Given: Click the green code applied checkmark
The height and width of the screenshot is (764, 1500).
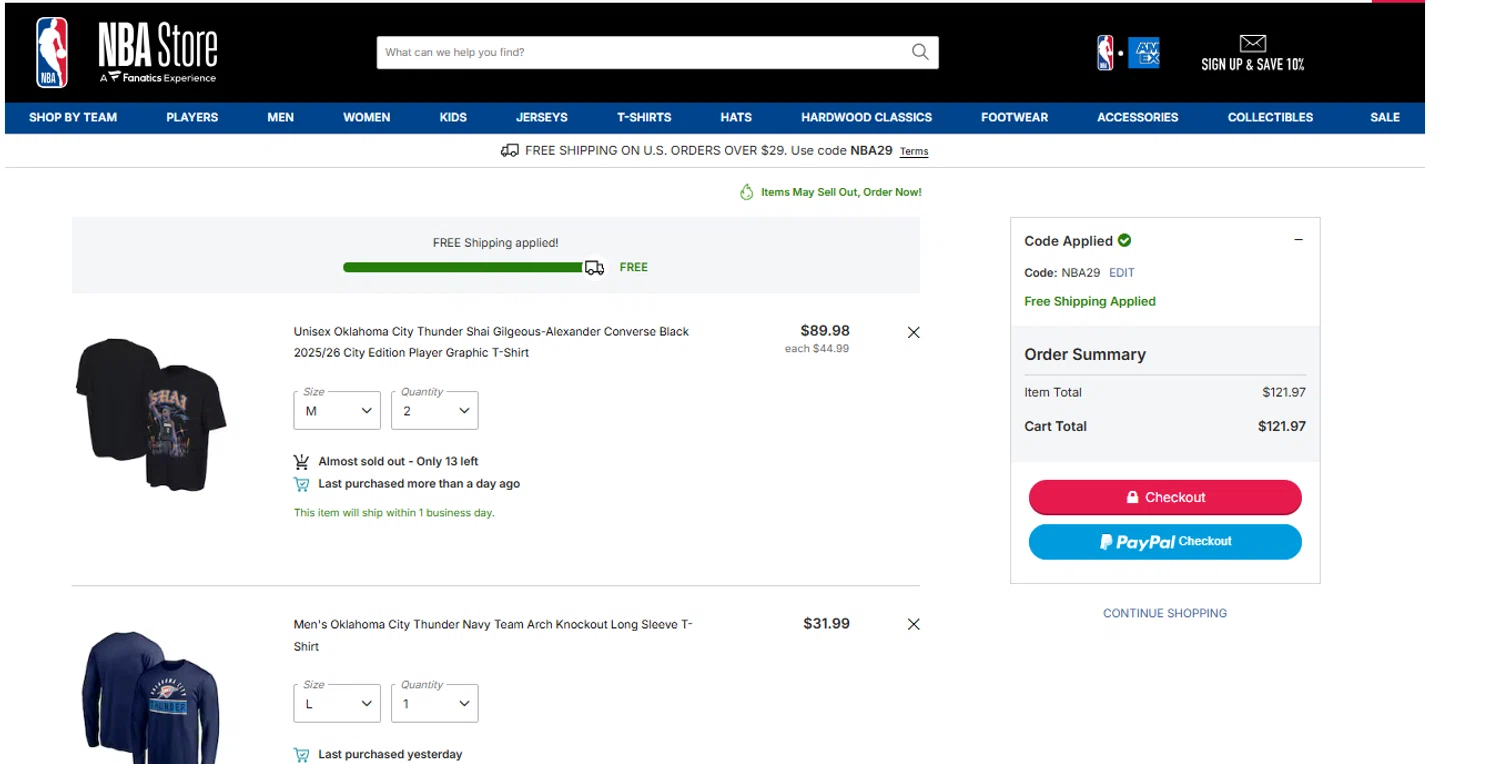Looking at the screenshot, I should click(x=1125, y=240).
